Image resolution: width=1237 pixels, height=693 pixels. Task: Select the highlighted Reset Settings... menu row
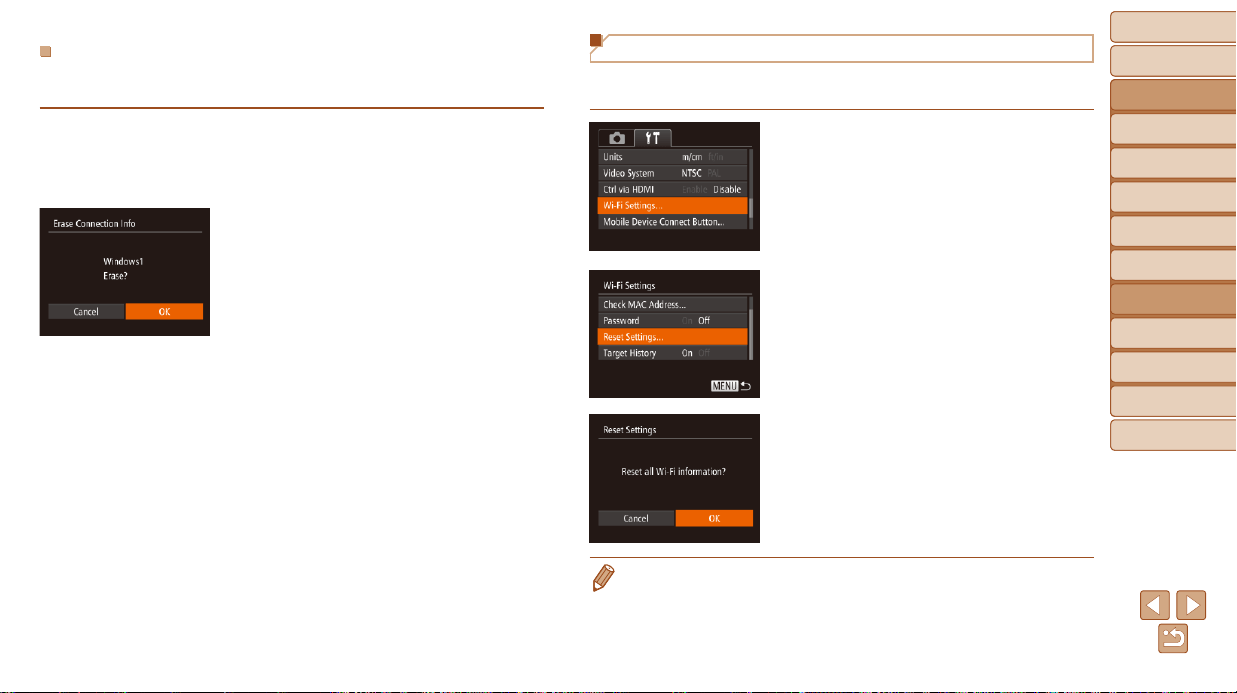coord(672,337)
